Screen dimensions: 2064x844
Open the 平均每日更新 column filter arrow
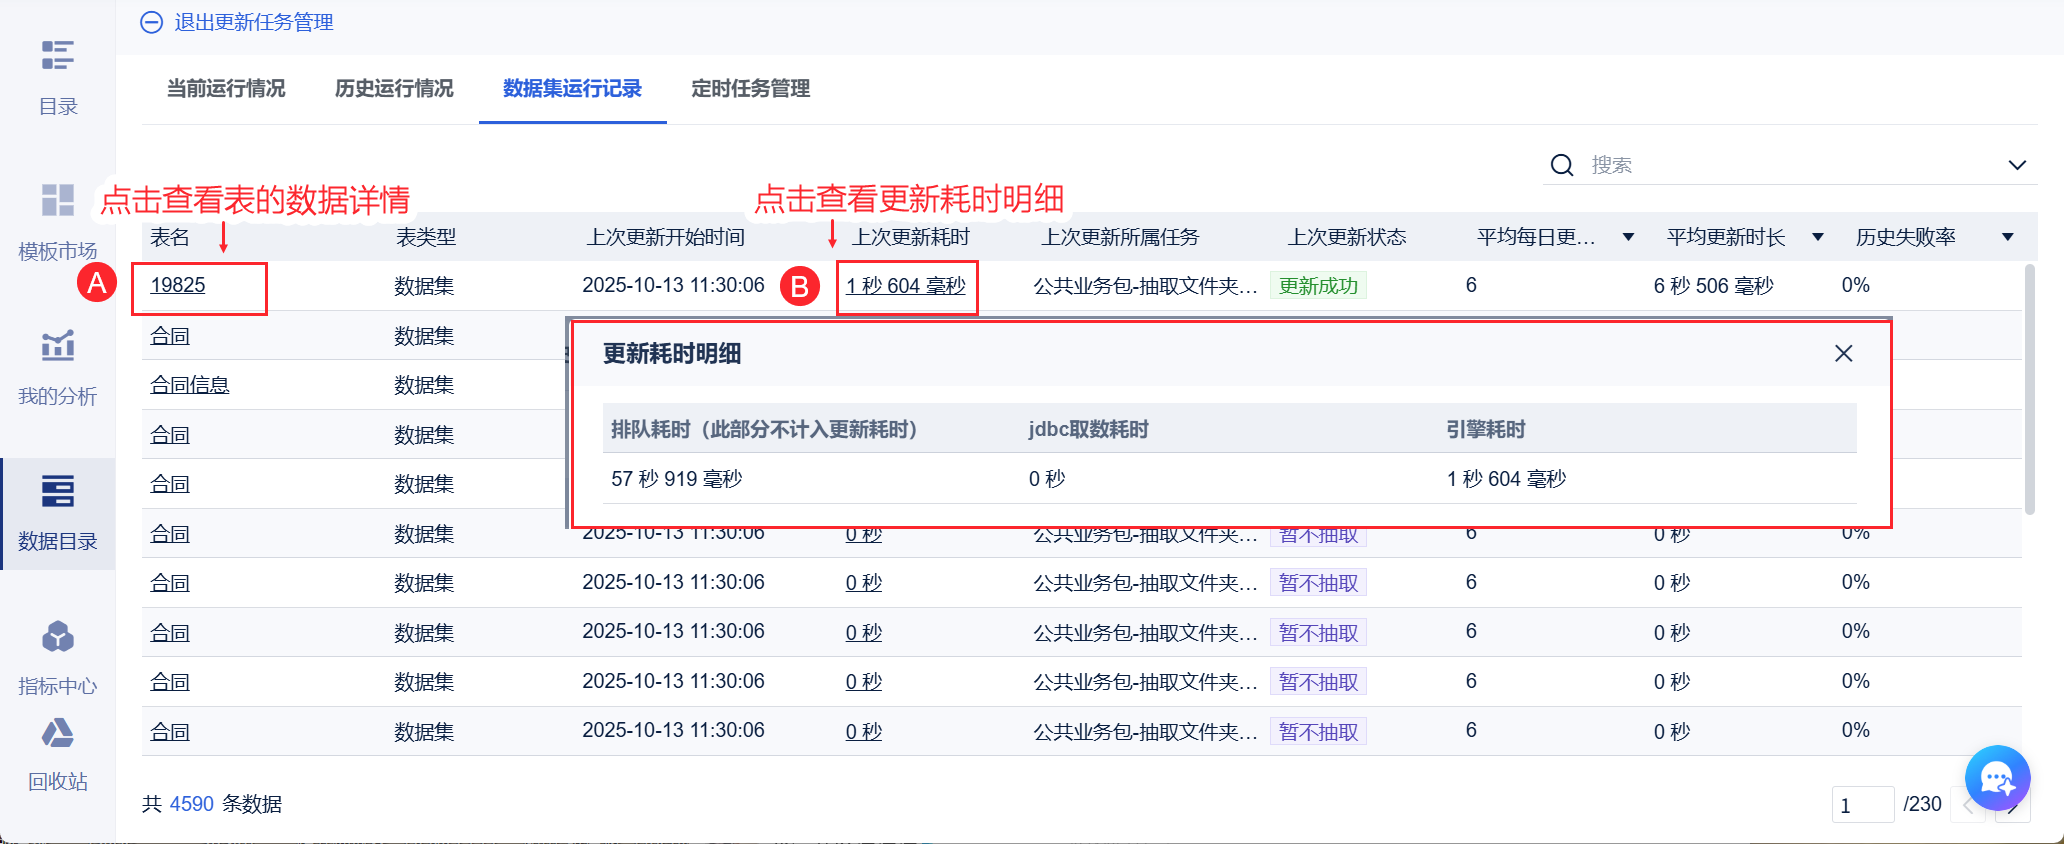click(1628, 237)
